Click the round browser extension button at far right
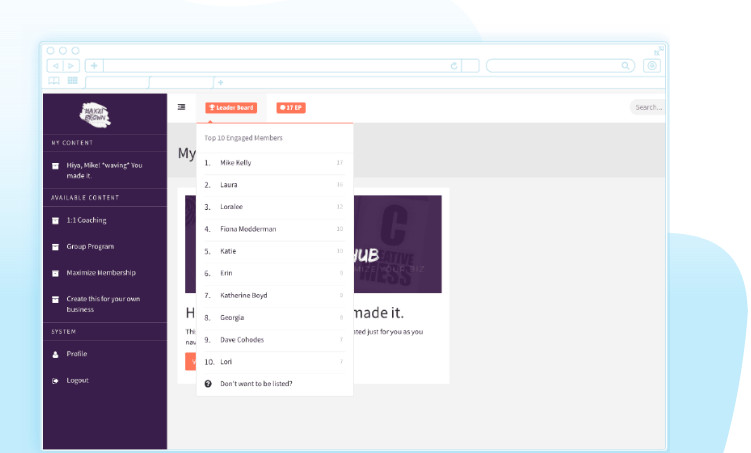This screenshot has width=751, height=453. (x=652, y=66)
